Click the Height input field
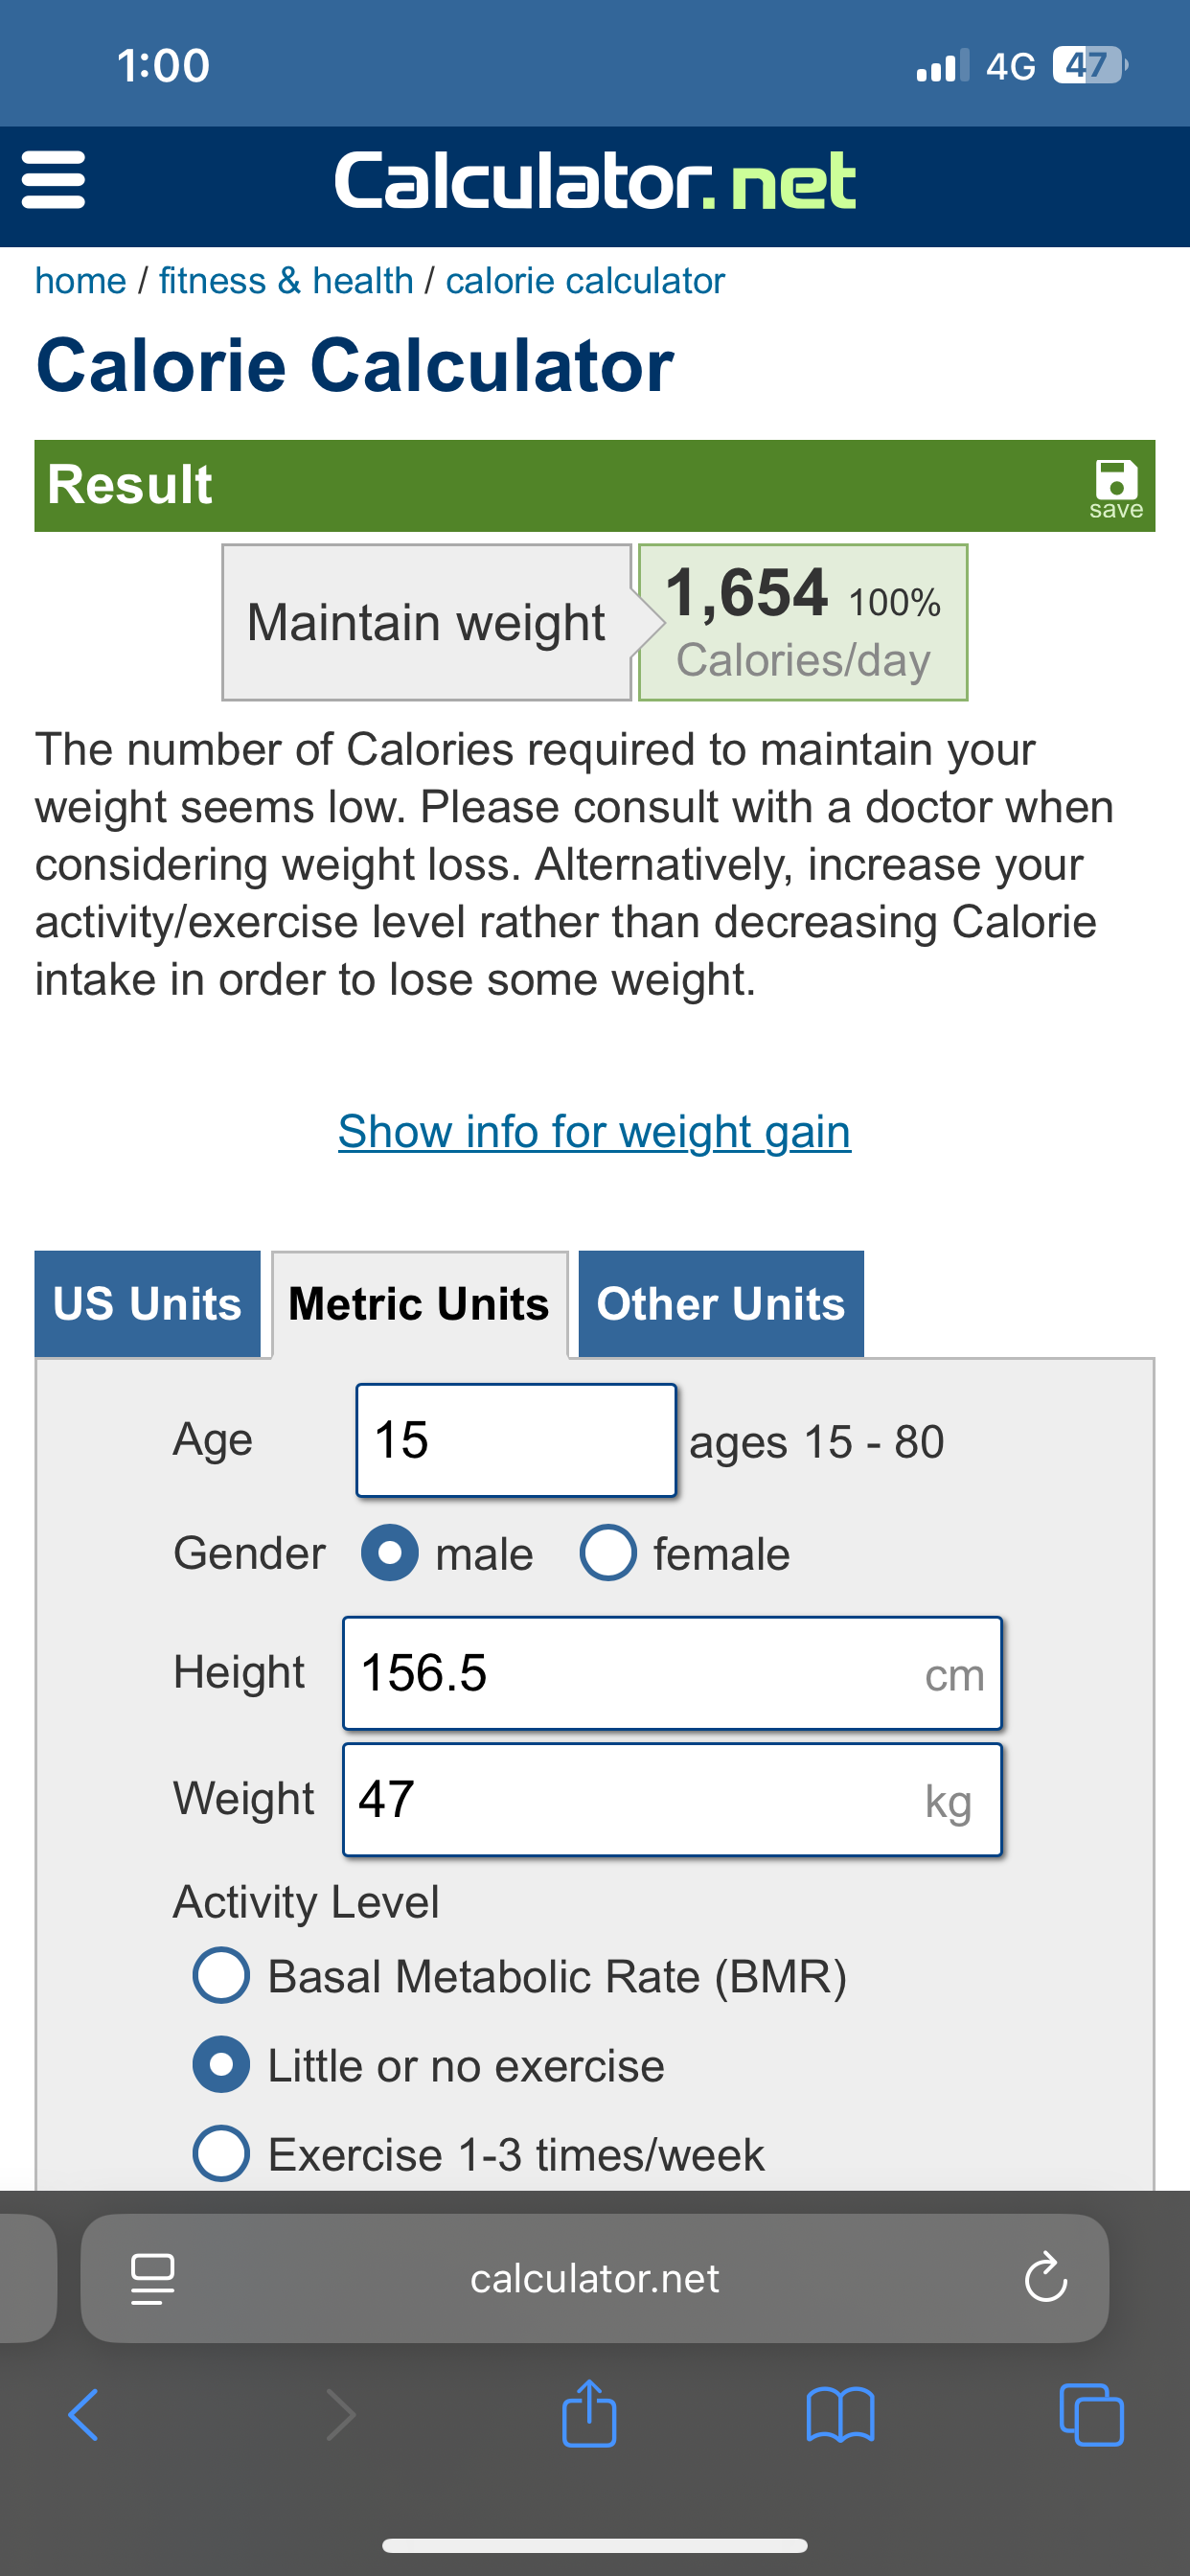1190x2576 pixels. pyautogui.click(x=672, y=1673)
